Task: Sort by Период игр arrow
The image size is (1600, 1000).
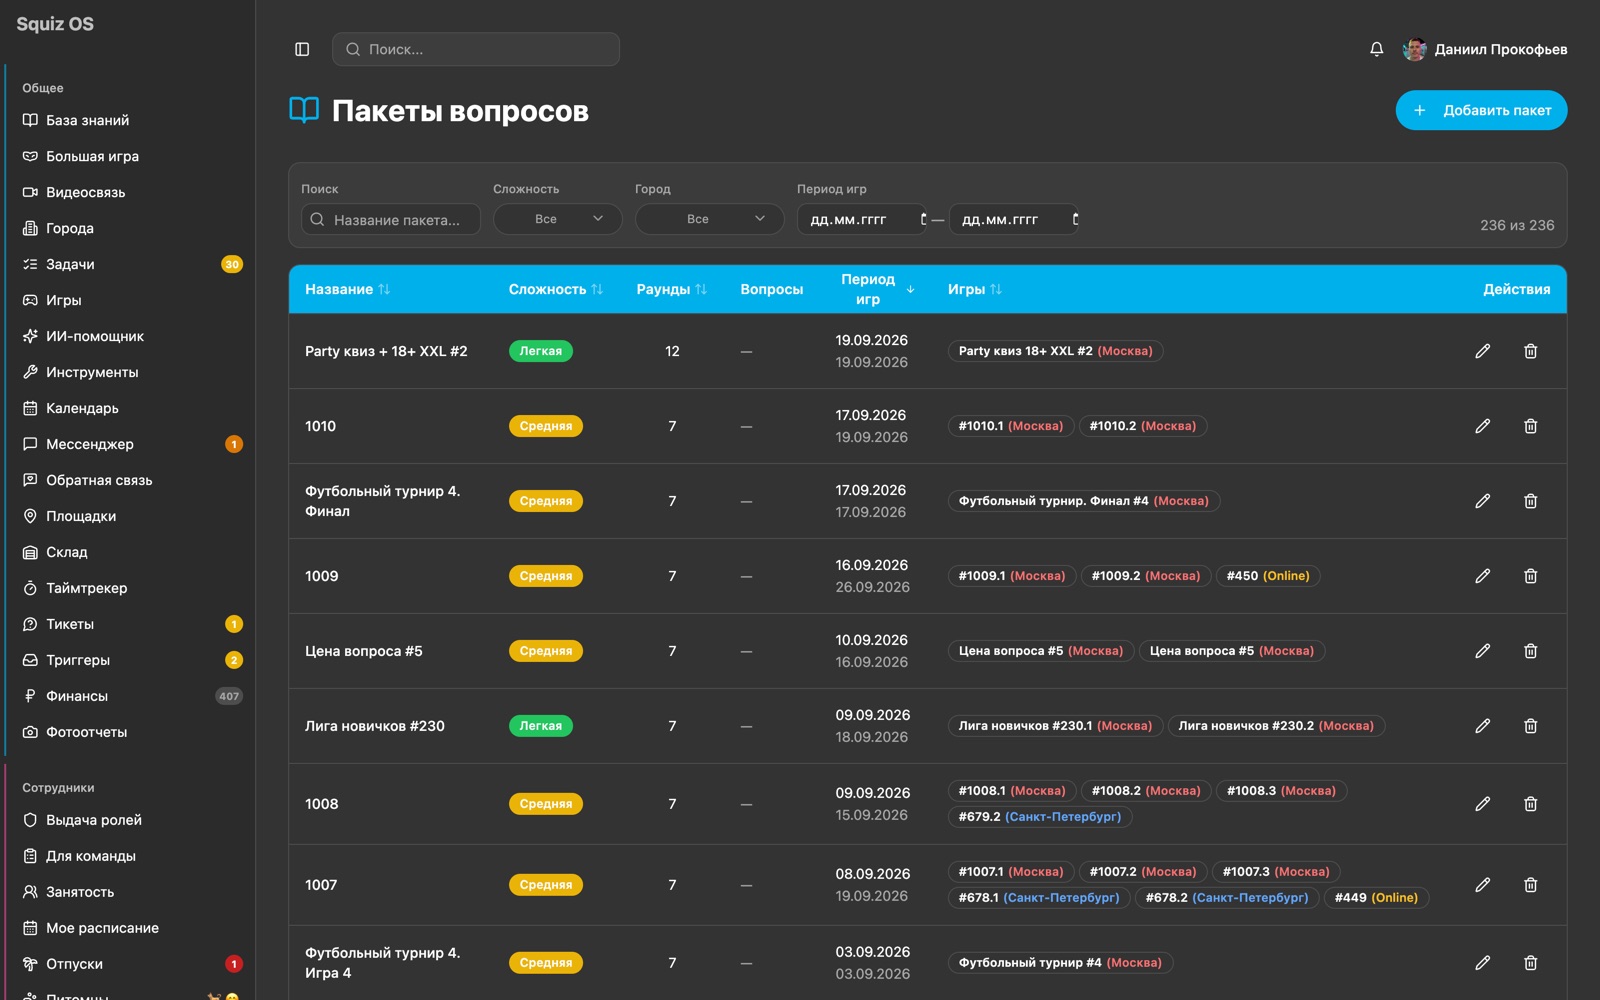Action: coord(910,289)
